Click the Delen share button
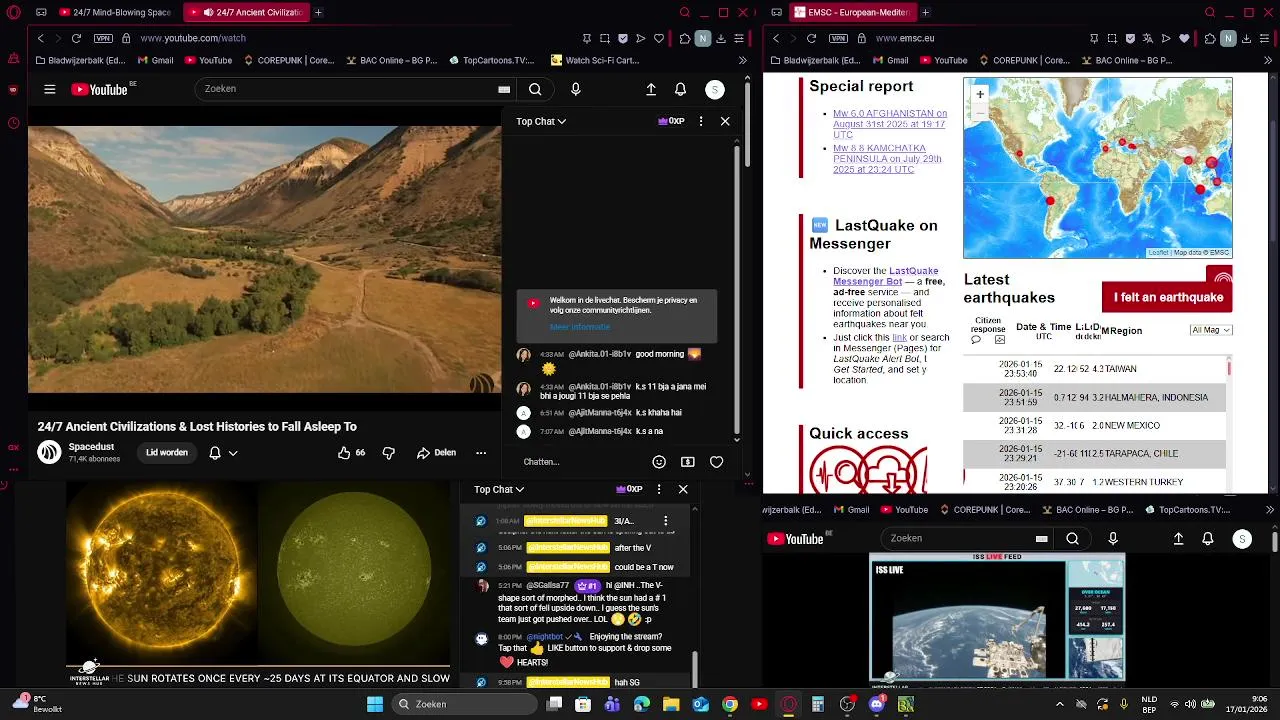 click(x=436, y=453)
